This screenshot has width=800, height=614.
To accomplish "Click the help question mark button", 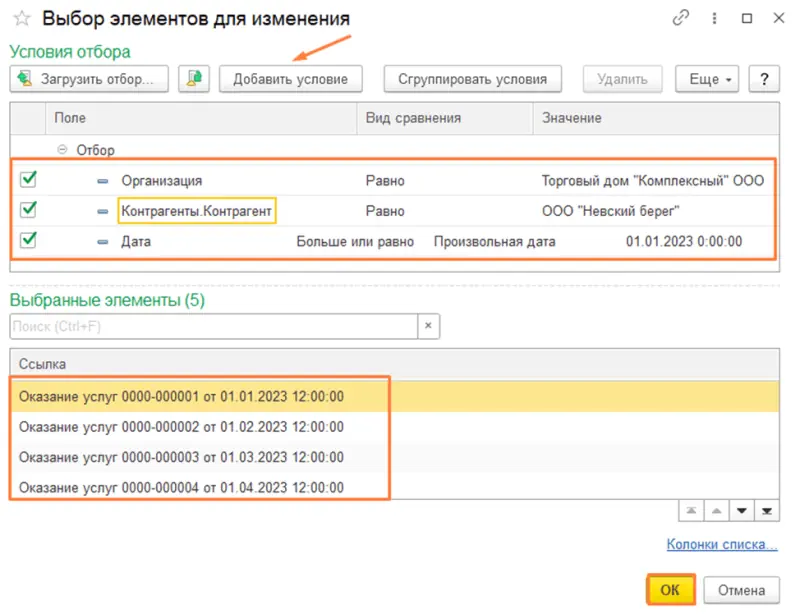I will coord(764,79).
